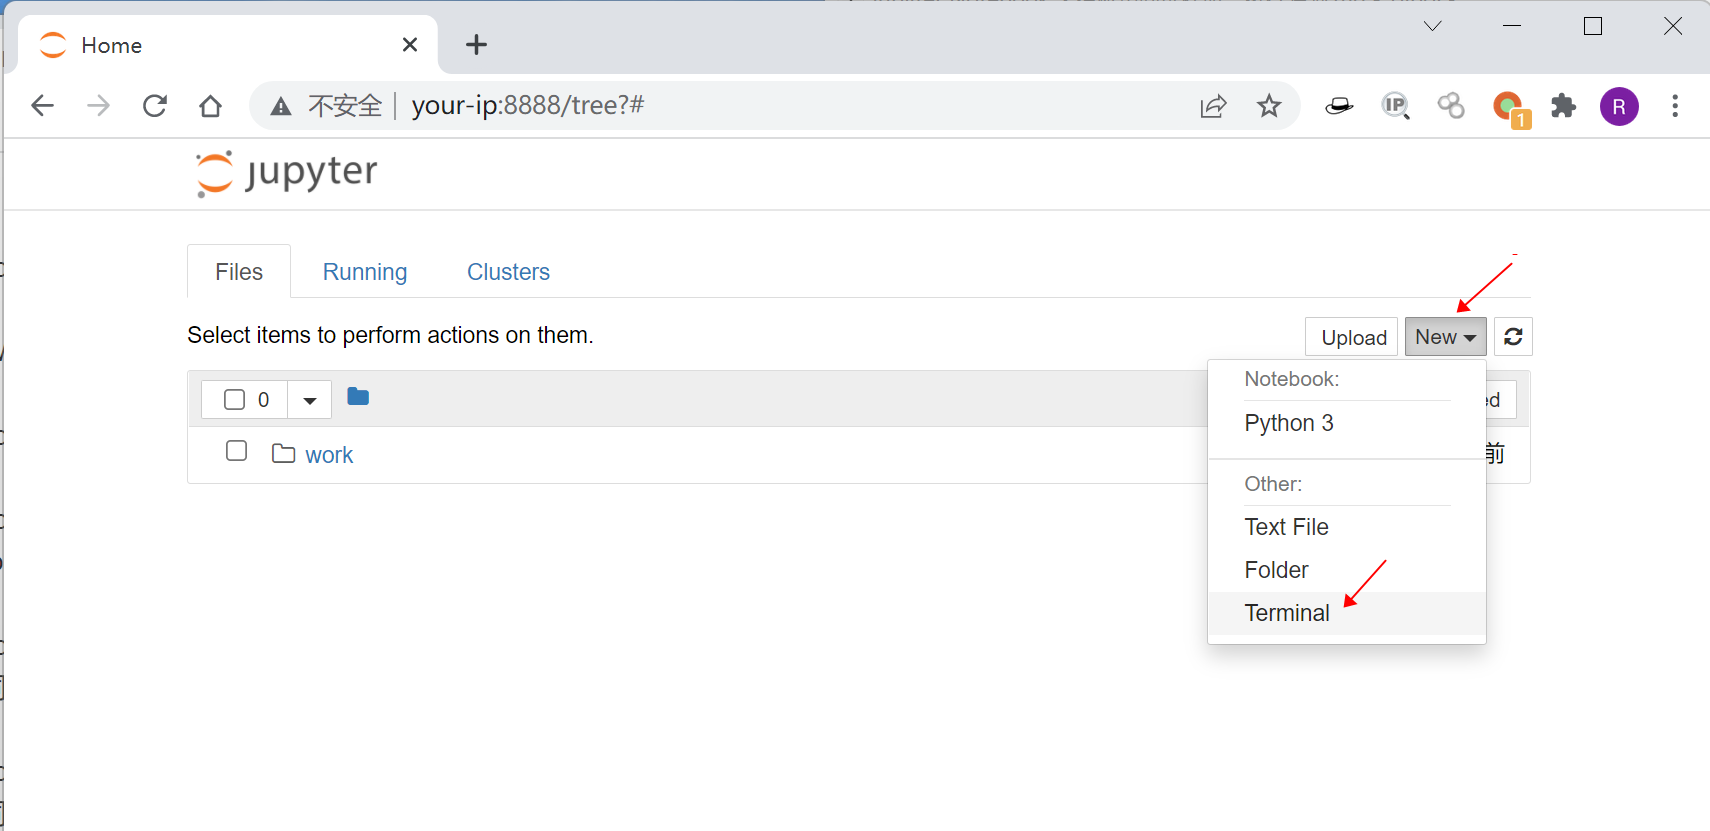The height and width of the screenshot is (831, 1710).
Task: Click the refresh notebook list icon
Action: [1513, 337]
